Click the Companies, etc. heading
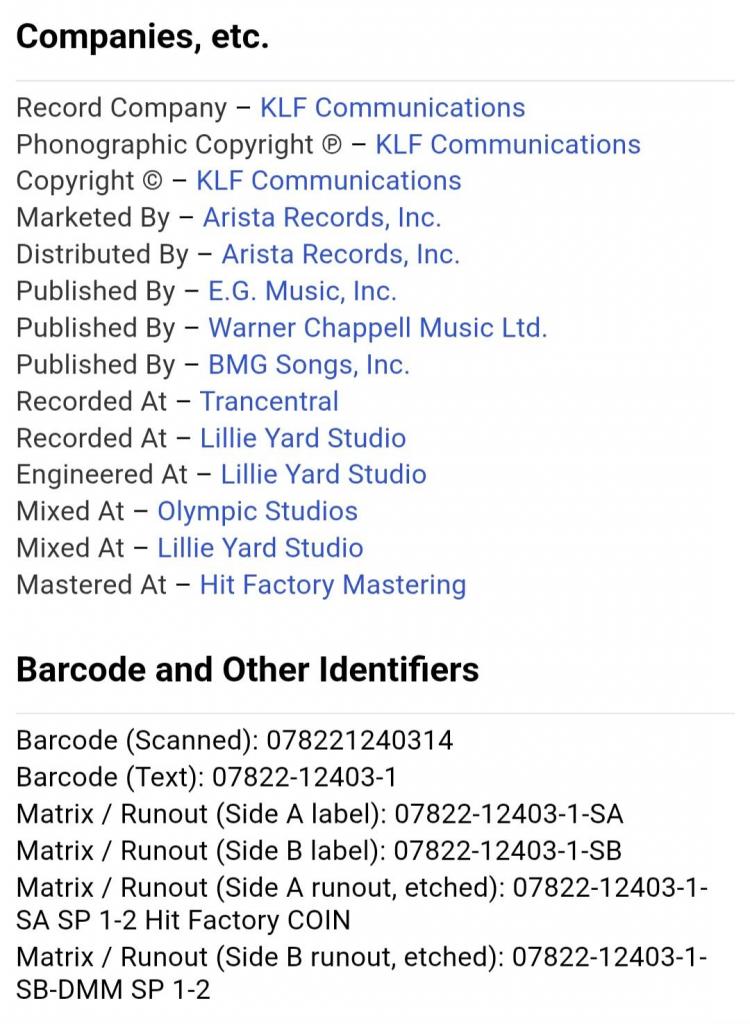This screenshot has height=1024, width=750. pyautogui.click(x=142, y=37)
